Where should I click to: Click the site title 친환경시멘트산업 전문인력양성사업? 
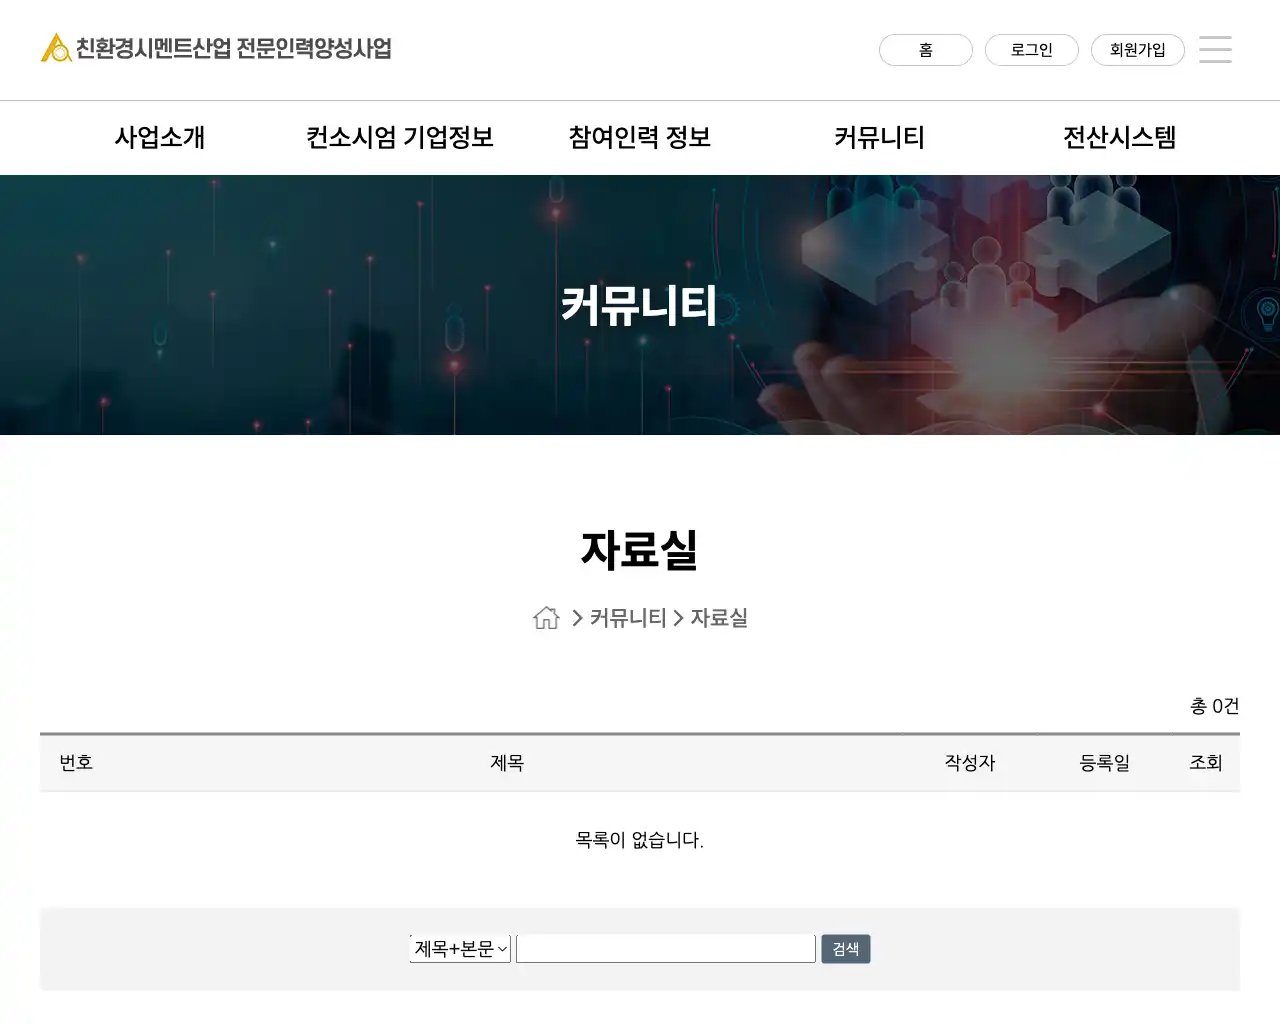pyautogui.click(x=234, y=48)
